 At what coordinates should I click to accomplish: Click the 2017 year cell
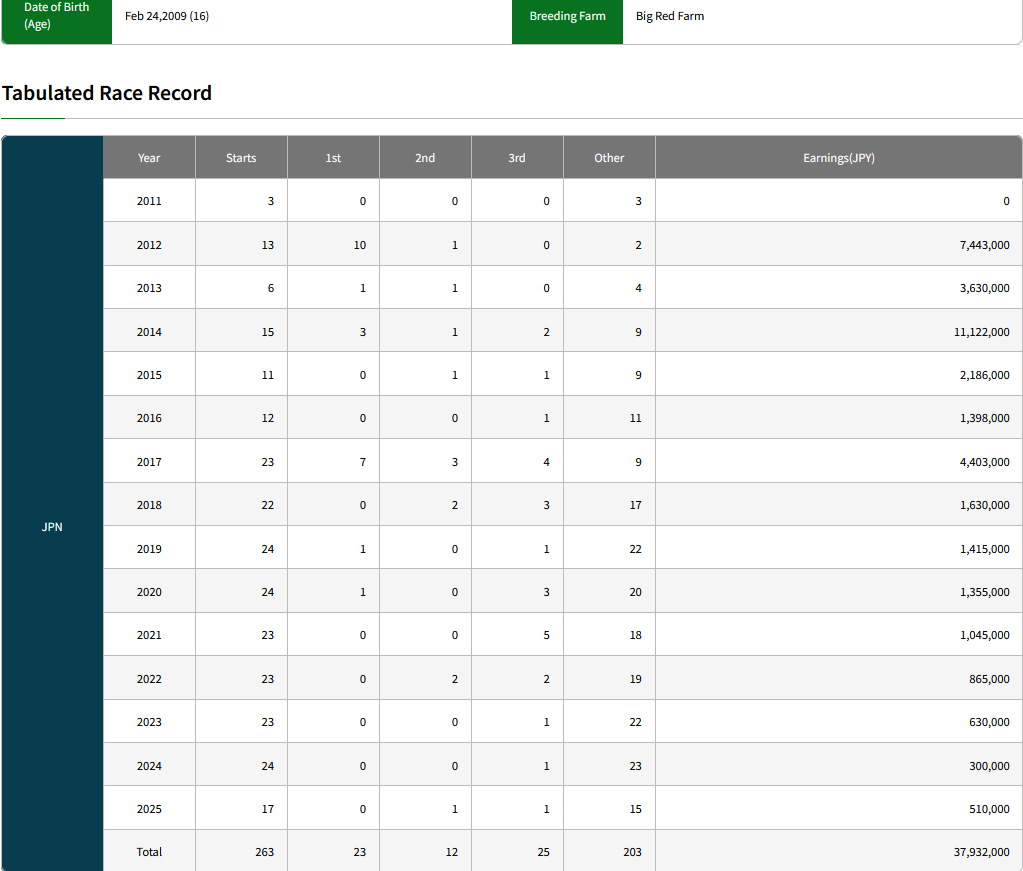pos(149,462)
